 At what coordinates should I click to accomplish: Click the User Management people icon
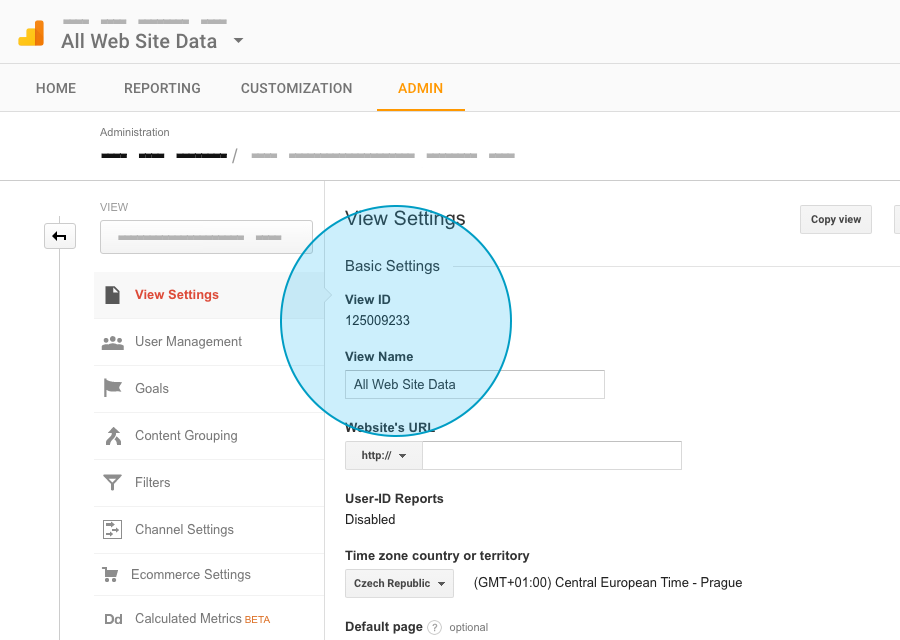click(x=112, y=343)
